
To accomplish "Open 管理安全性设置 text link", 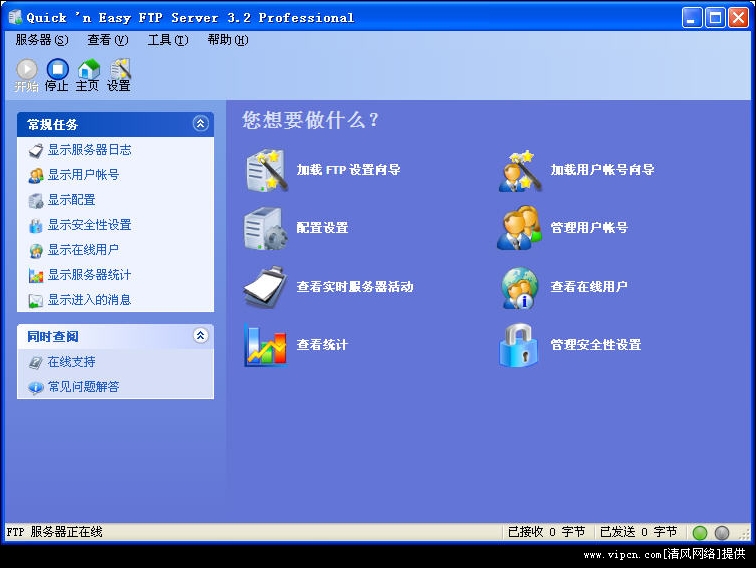I will point(596,345).
